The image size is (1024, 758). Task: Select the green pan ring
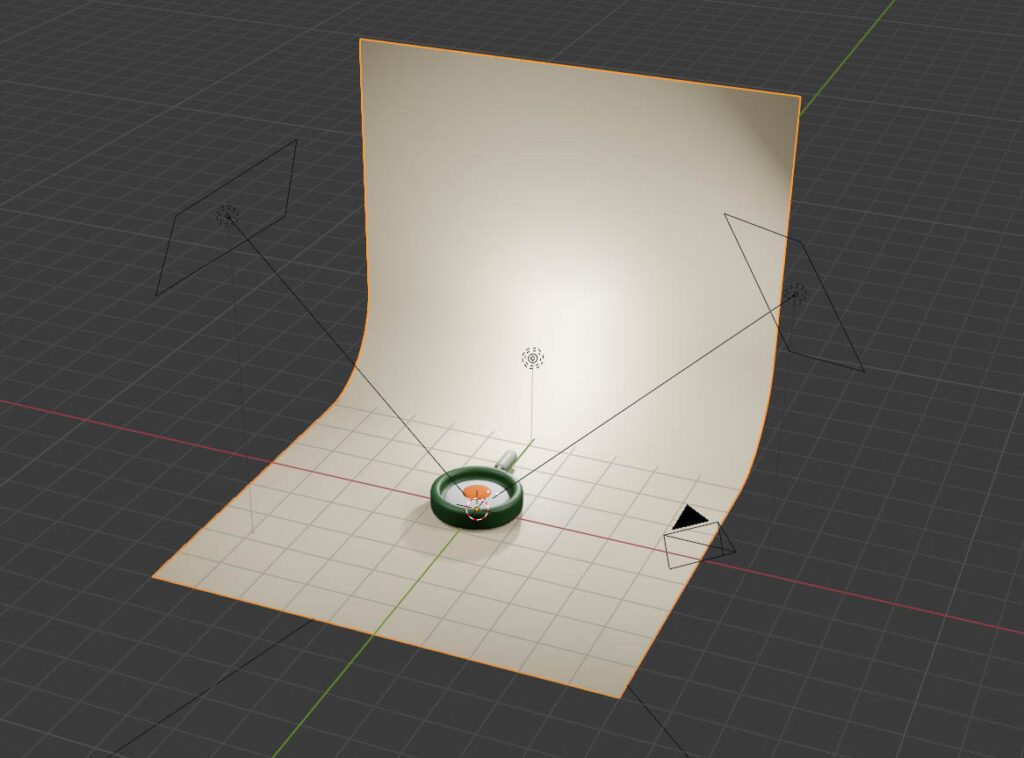point(442,501)
